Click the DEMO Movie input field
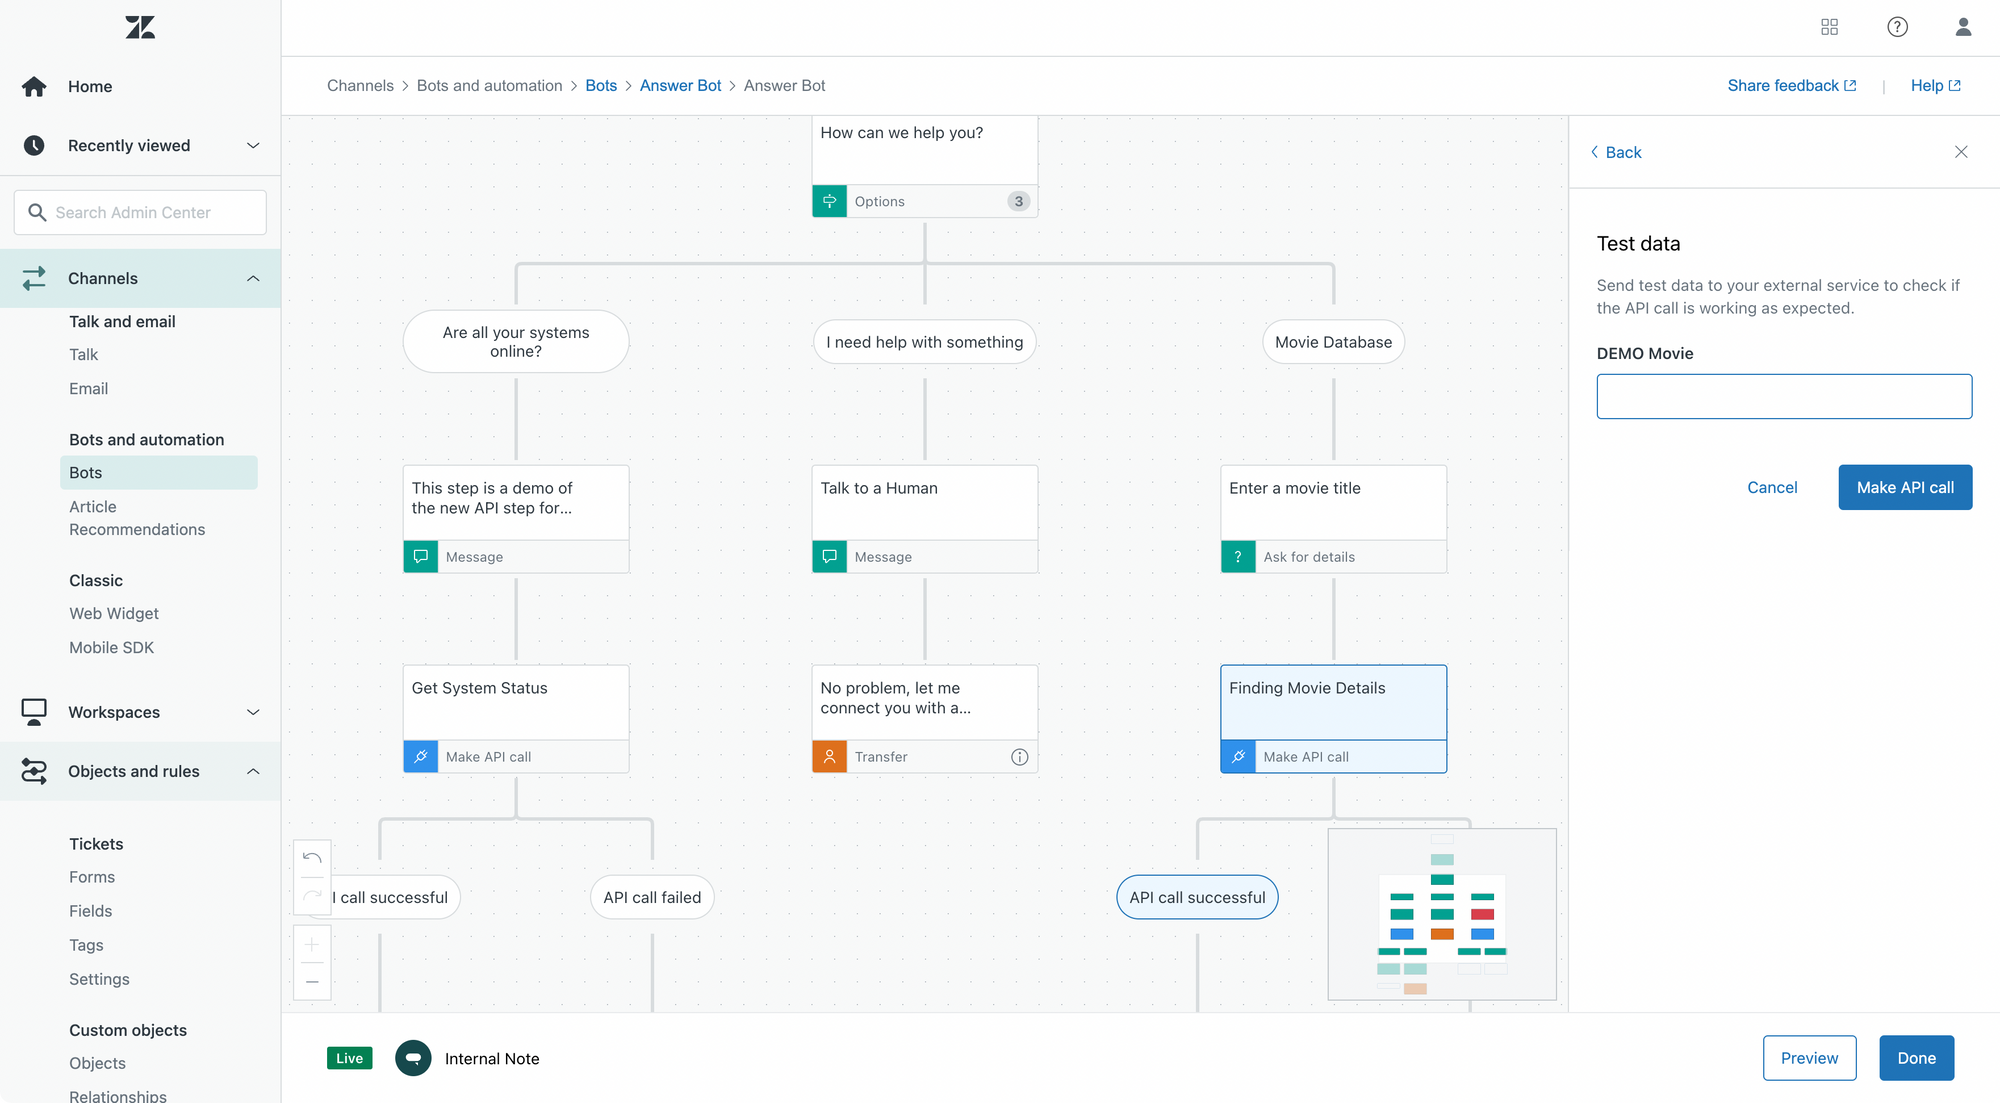This screenshot has width=2000, height=1103. pyautogui.click(x=1783, y=396)
